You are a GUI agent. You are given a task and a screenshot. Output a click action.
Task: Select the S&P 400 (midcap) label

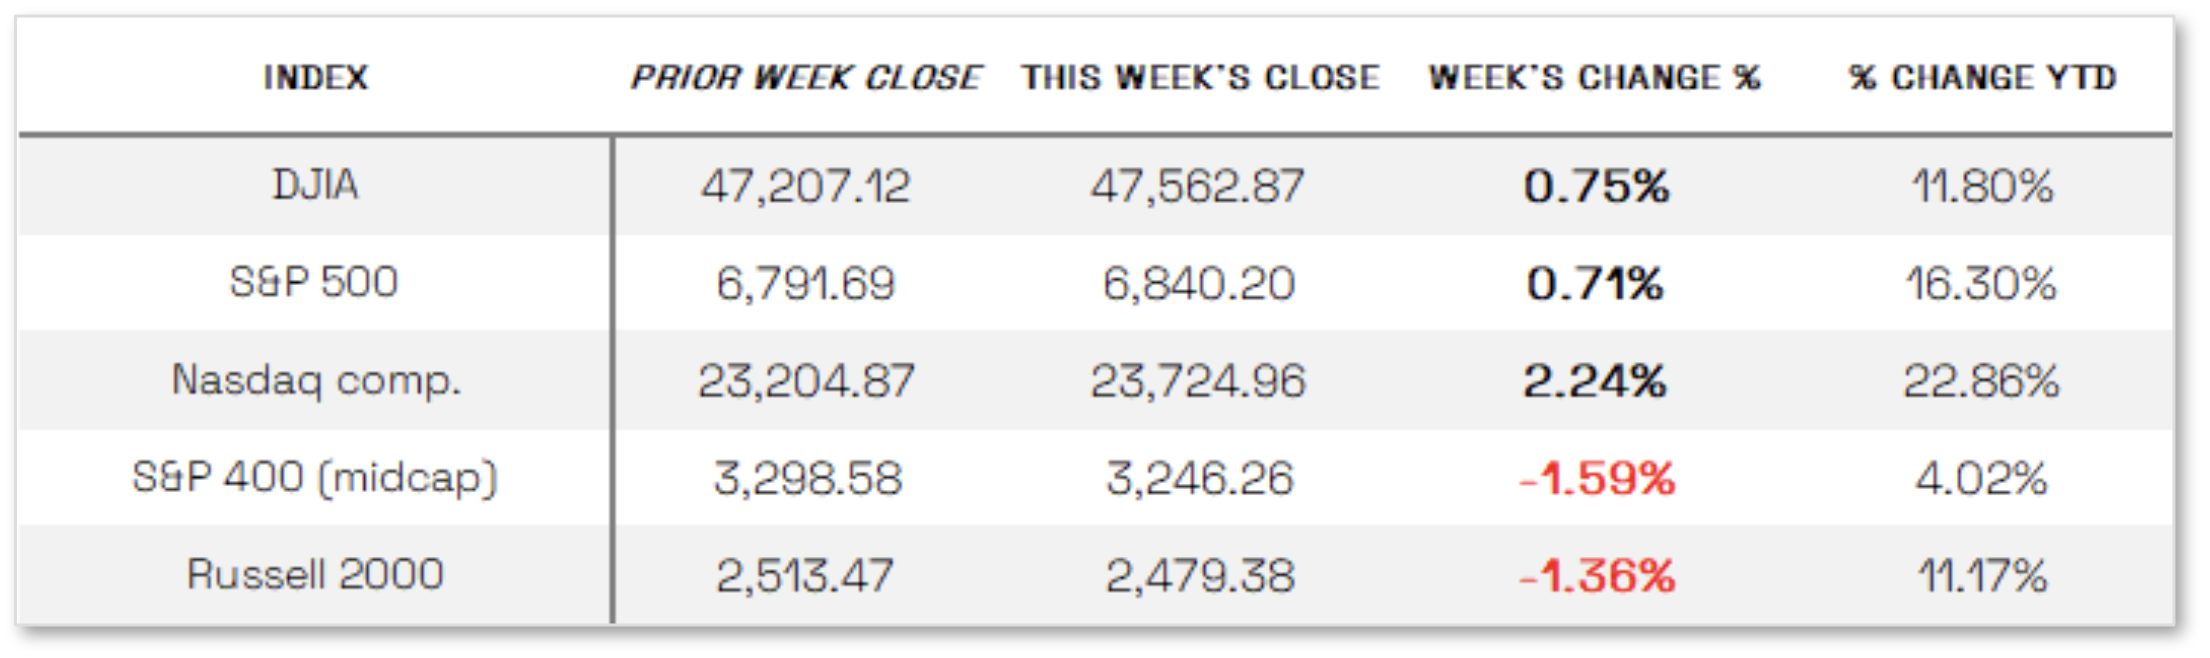coord(315,477)
